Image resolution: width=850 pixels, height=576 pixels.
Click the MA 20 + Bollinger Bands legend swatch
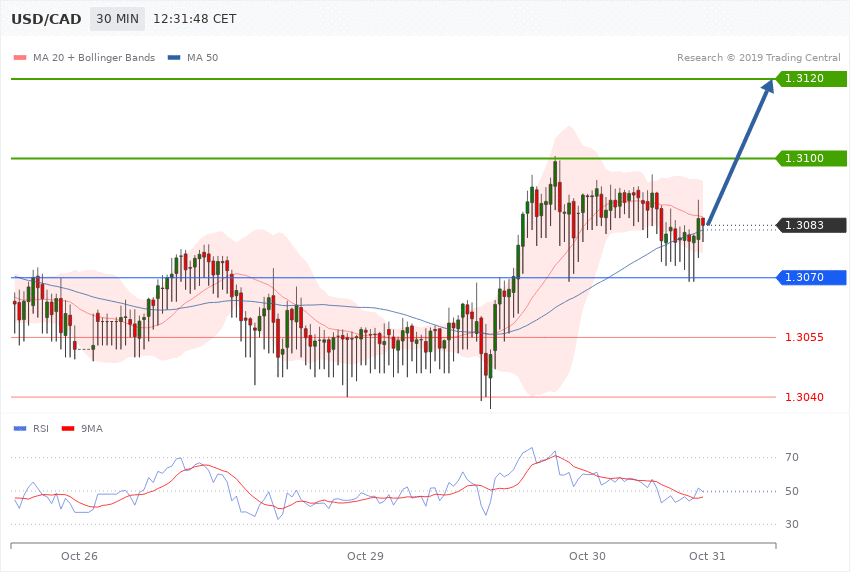click(x=20, y=57)
